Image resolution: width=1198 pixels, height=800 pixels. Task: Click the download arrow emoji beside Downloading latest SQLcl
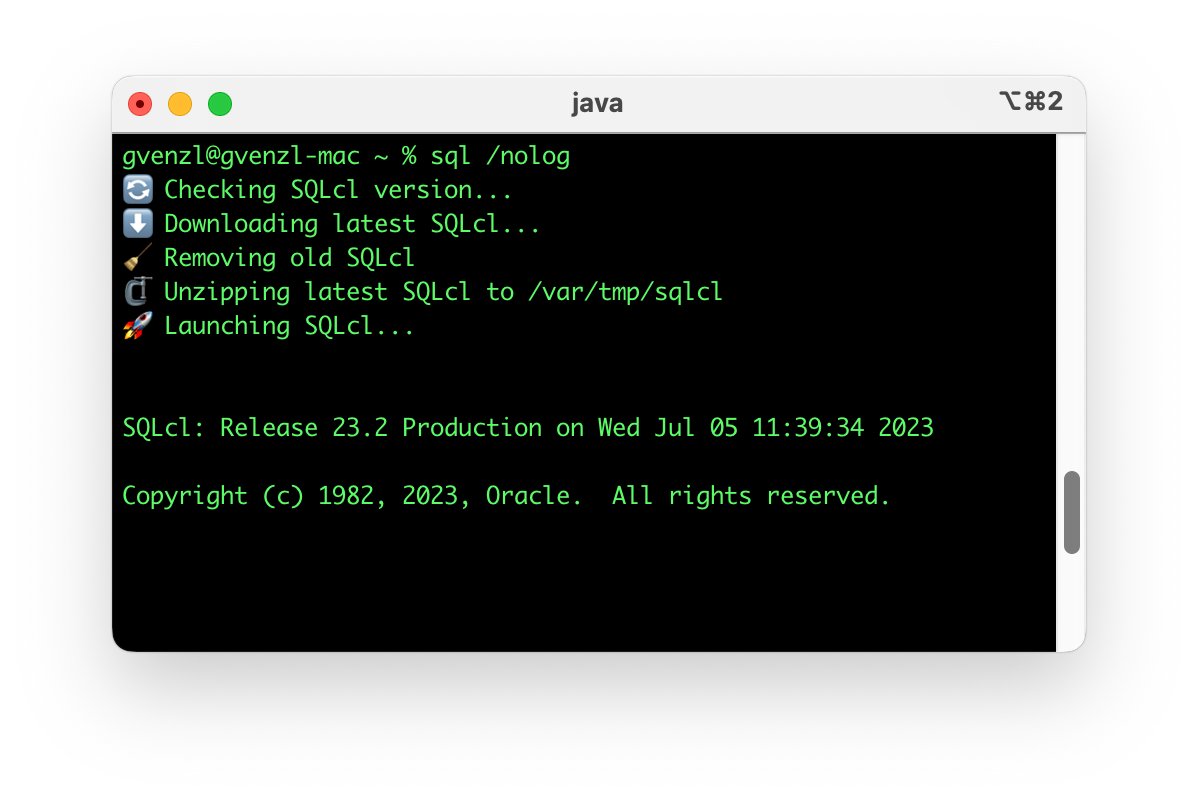click(138, 224)
